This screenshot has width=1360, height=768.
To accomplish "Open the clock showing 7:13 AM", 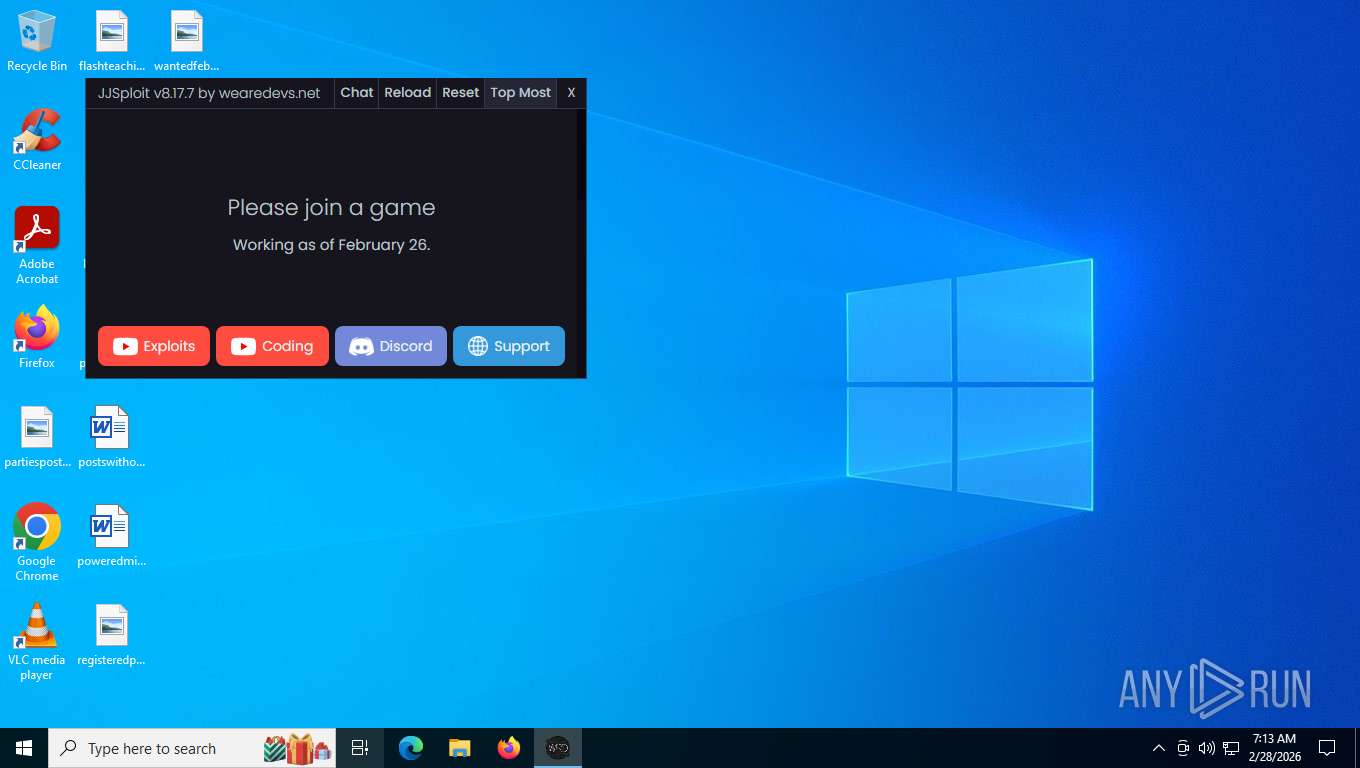I will pyautogui.click(x=1274, y=748).
